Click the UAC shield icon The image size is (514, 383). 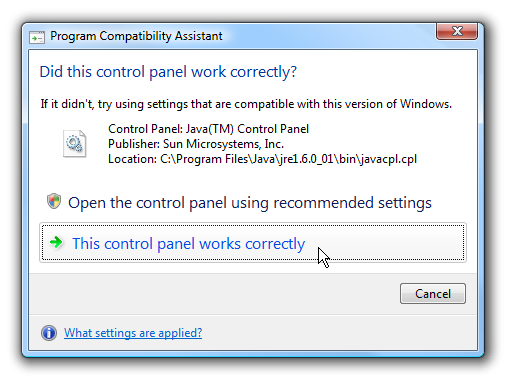[54, 201]
